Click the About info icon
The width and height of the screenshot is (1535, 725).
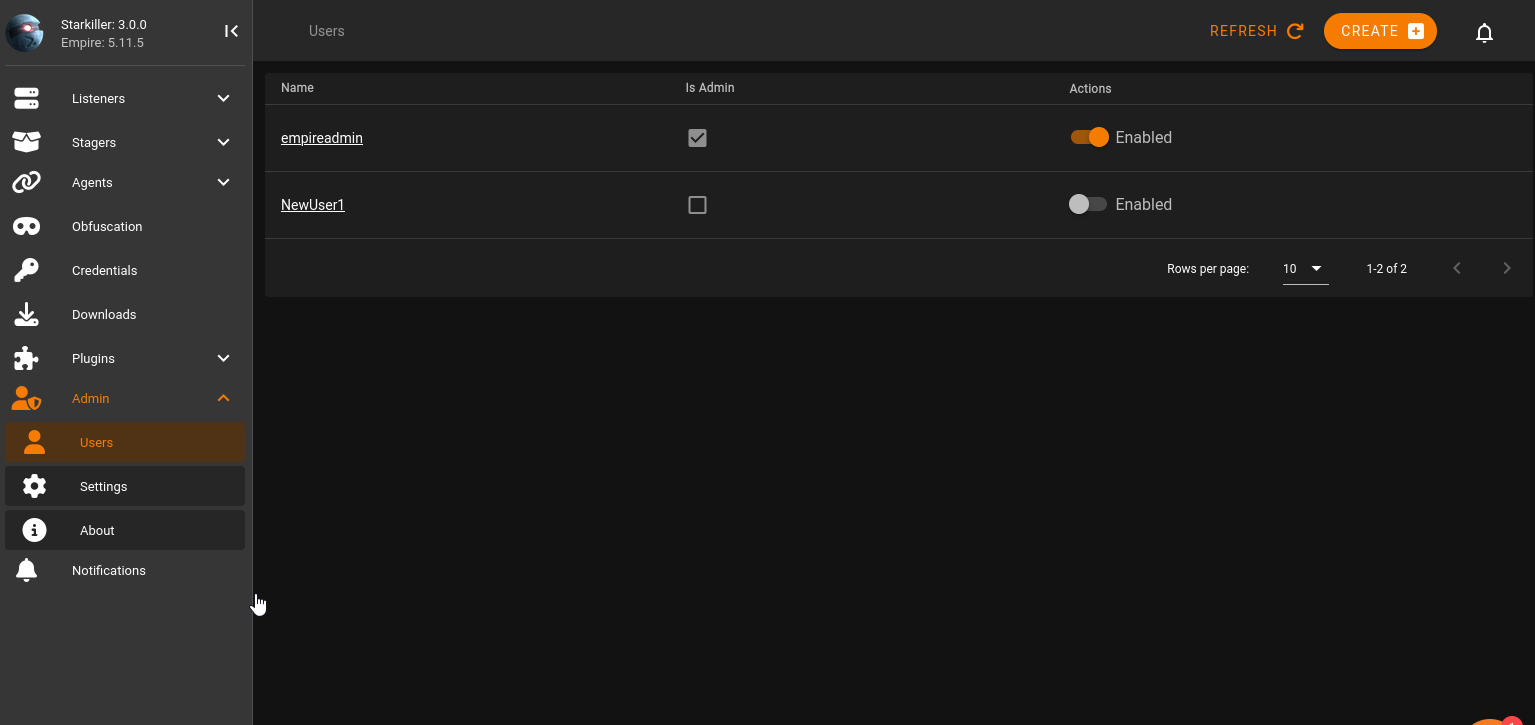pyautogui.click(x=35, y=530)
